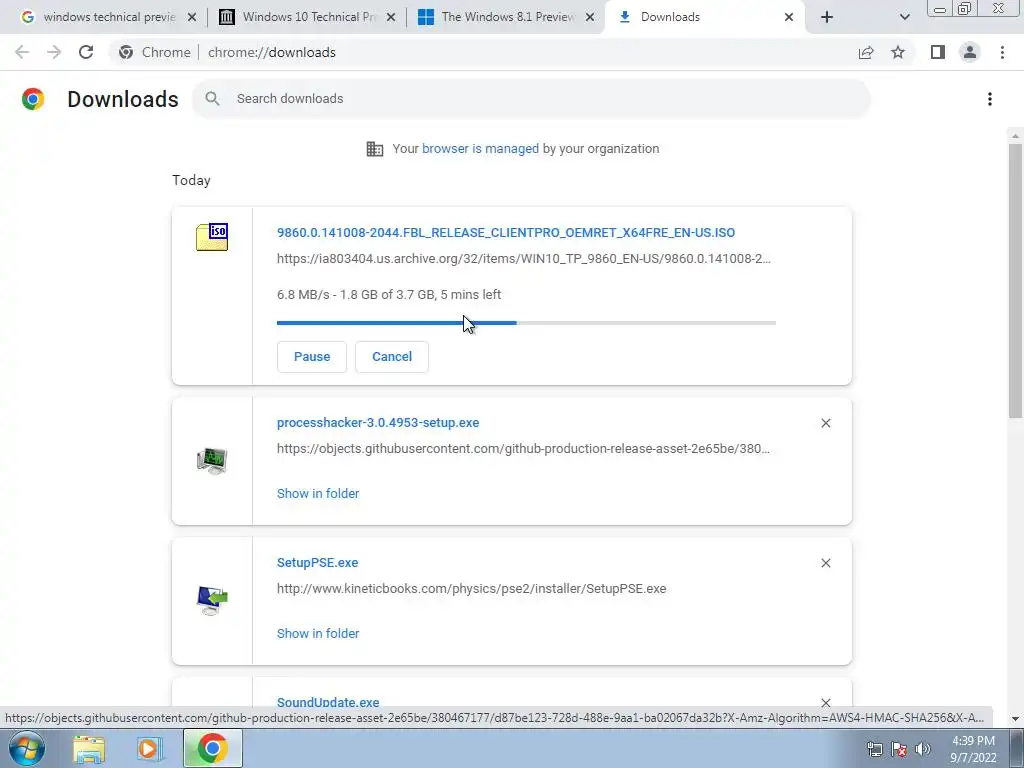Image resolution: width=1024 pixels, height=768 pixels.
Task: Click the 9860 ISO file name link
Action: pos(506,233)
